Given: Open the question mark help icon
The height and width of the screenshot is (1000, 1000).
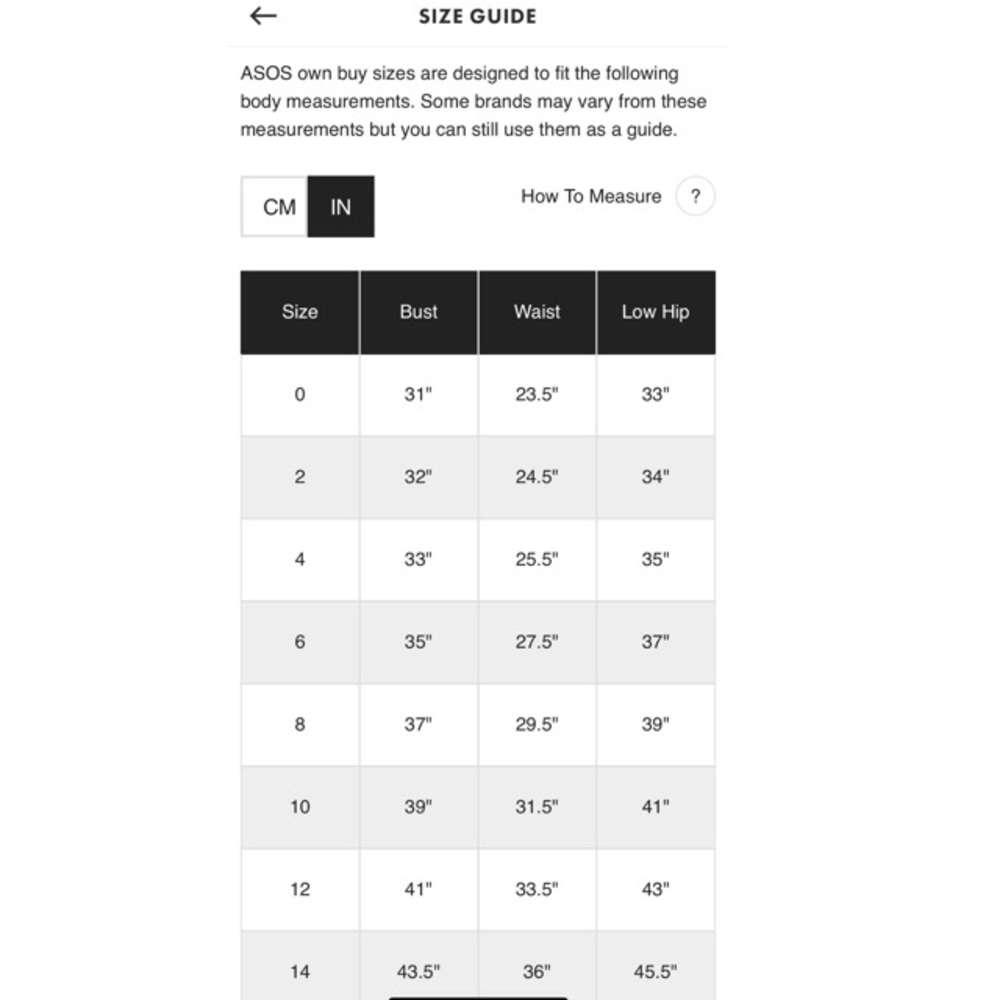Looking at the screenshot, I should [695, 196].
